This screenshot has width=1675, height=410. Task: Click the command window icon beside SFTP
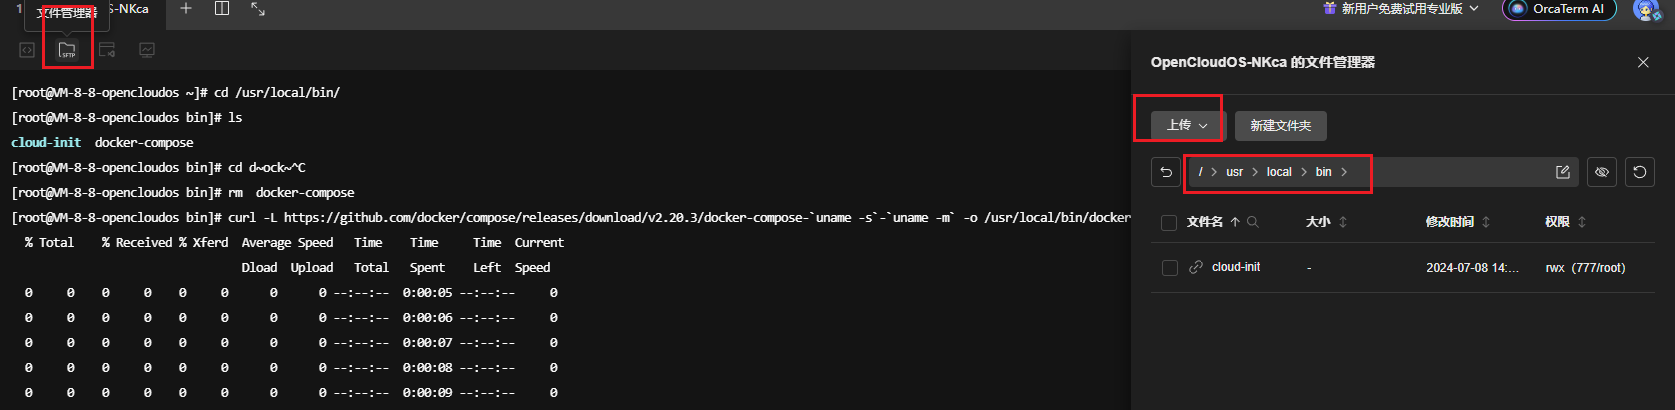pos(107,50)
